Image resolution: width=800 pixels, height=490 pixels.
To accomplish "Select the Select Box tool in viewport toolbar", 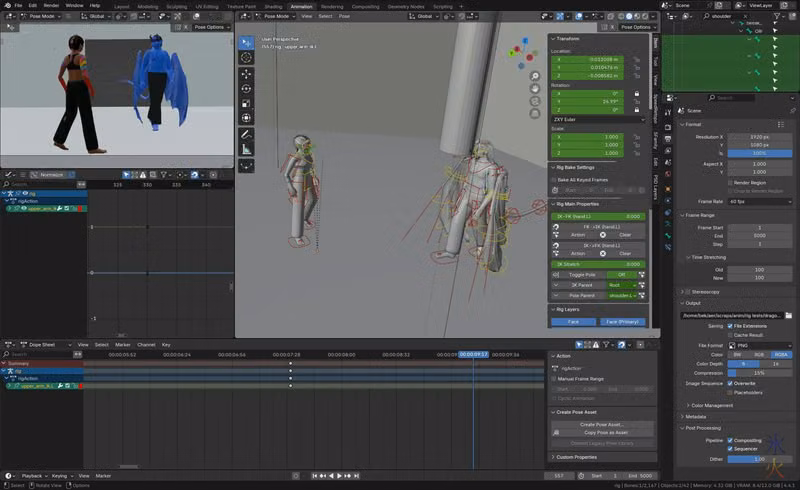I will [x=246, y=43].
